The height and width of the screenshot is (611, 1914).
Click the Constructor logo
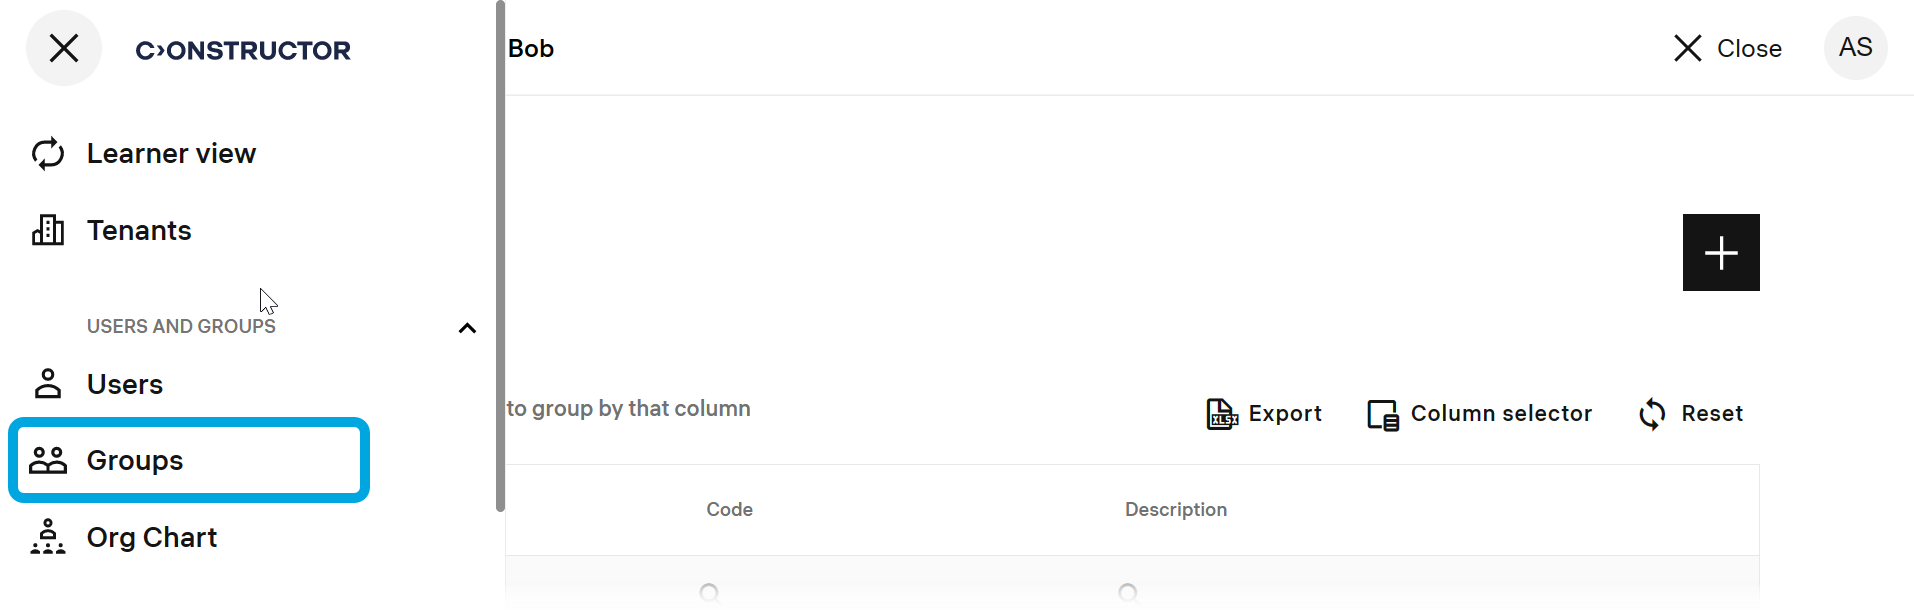click(243, 50)
